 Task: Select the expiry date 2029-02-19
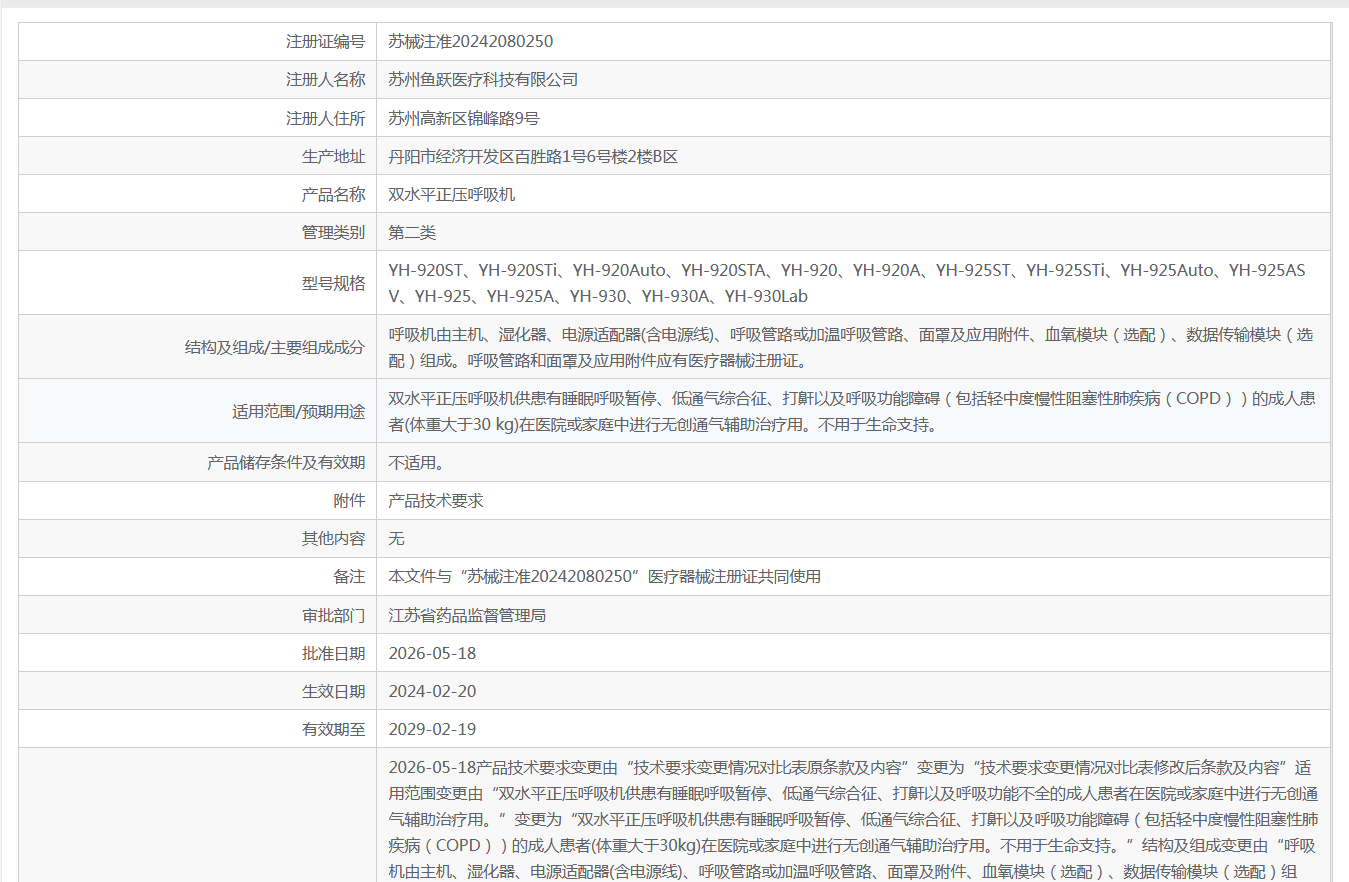(x=432, y=729)
